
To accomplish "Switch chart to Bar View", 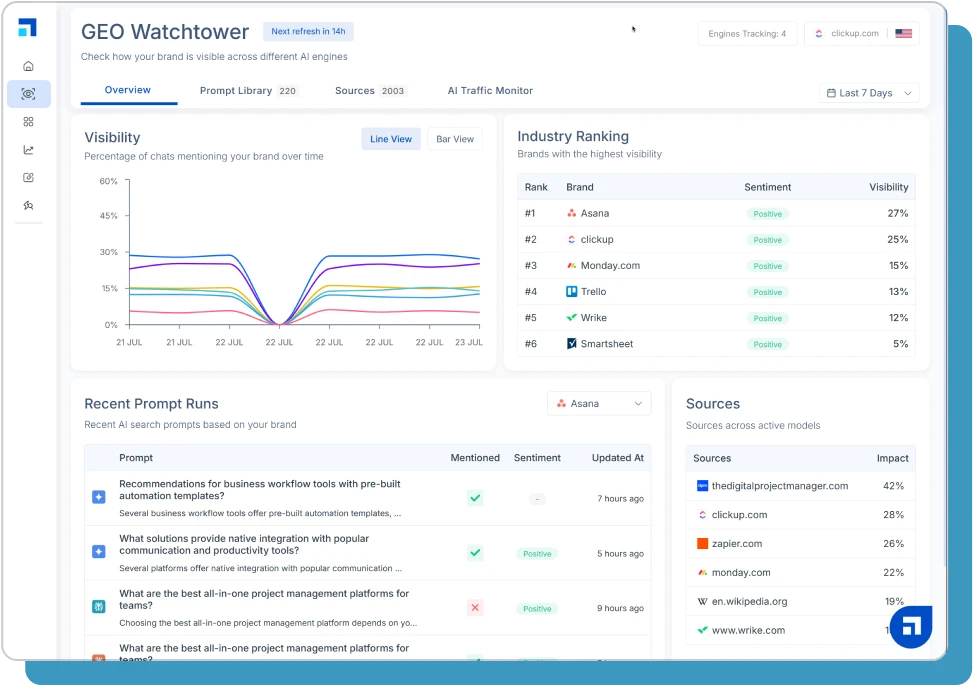I will (455, 139).
